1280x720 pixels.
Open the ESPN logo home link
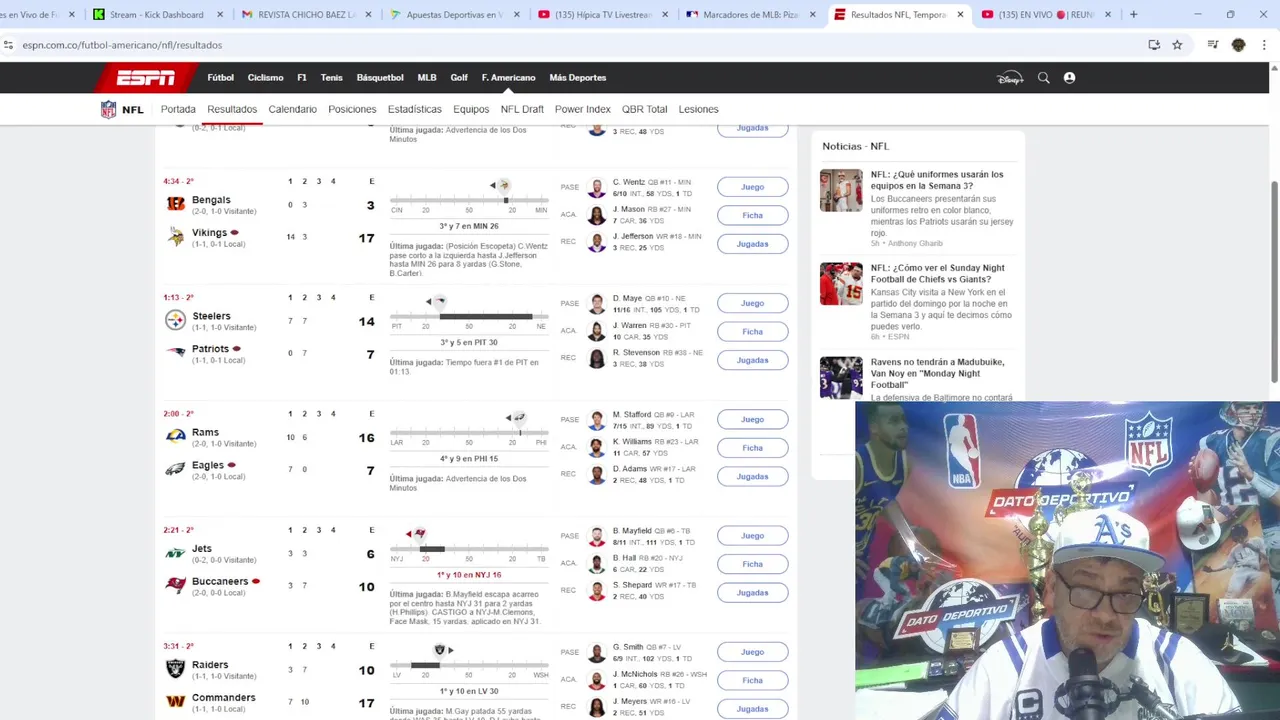click(145, 78)
